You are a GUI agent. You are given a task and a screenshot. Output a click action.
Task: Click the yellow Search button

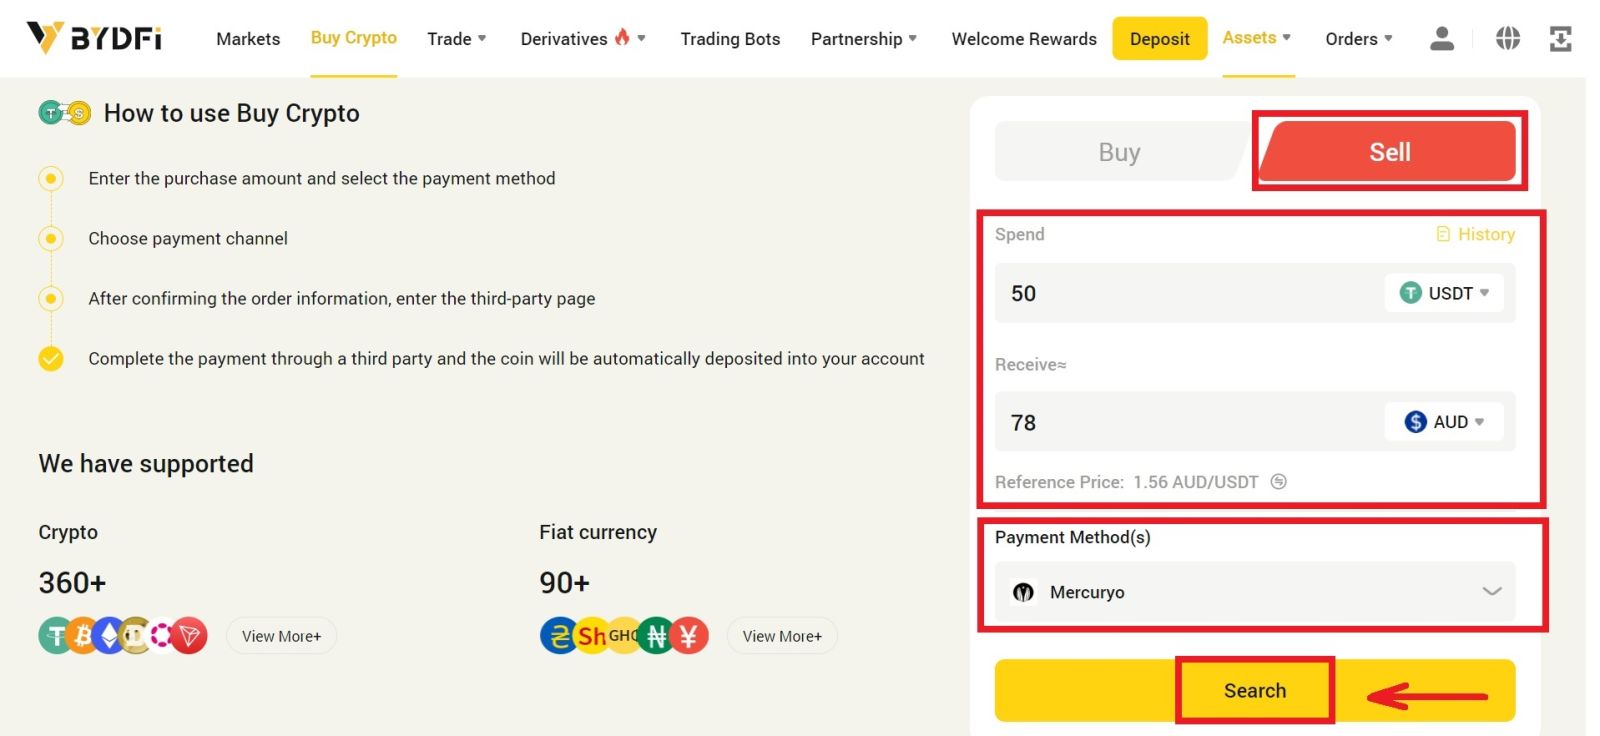click(1255, 690)
